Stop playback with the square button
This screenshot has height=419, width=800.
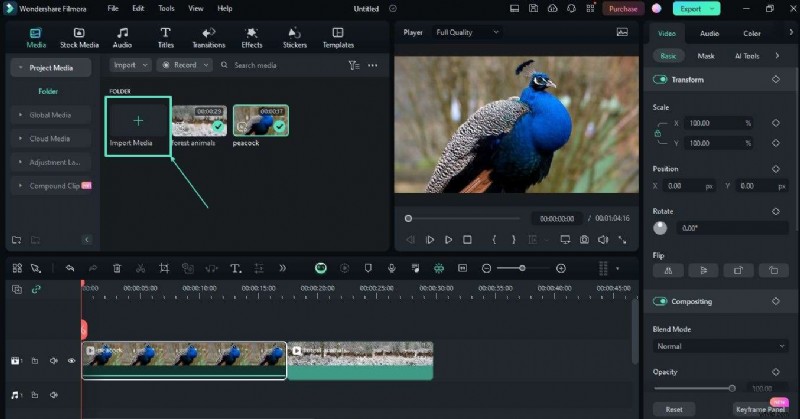click(x=467, y=239)
